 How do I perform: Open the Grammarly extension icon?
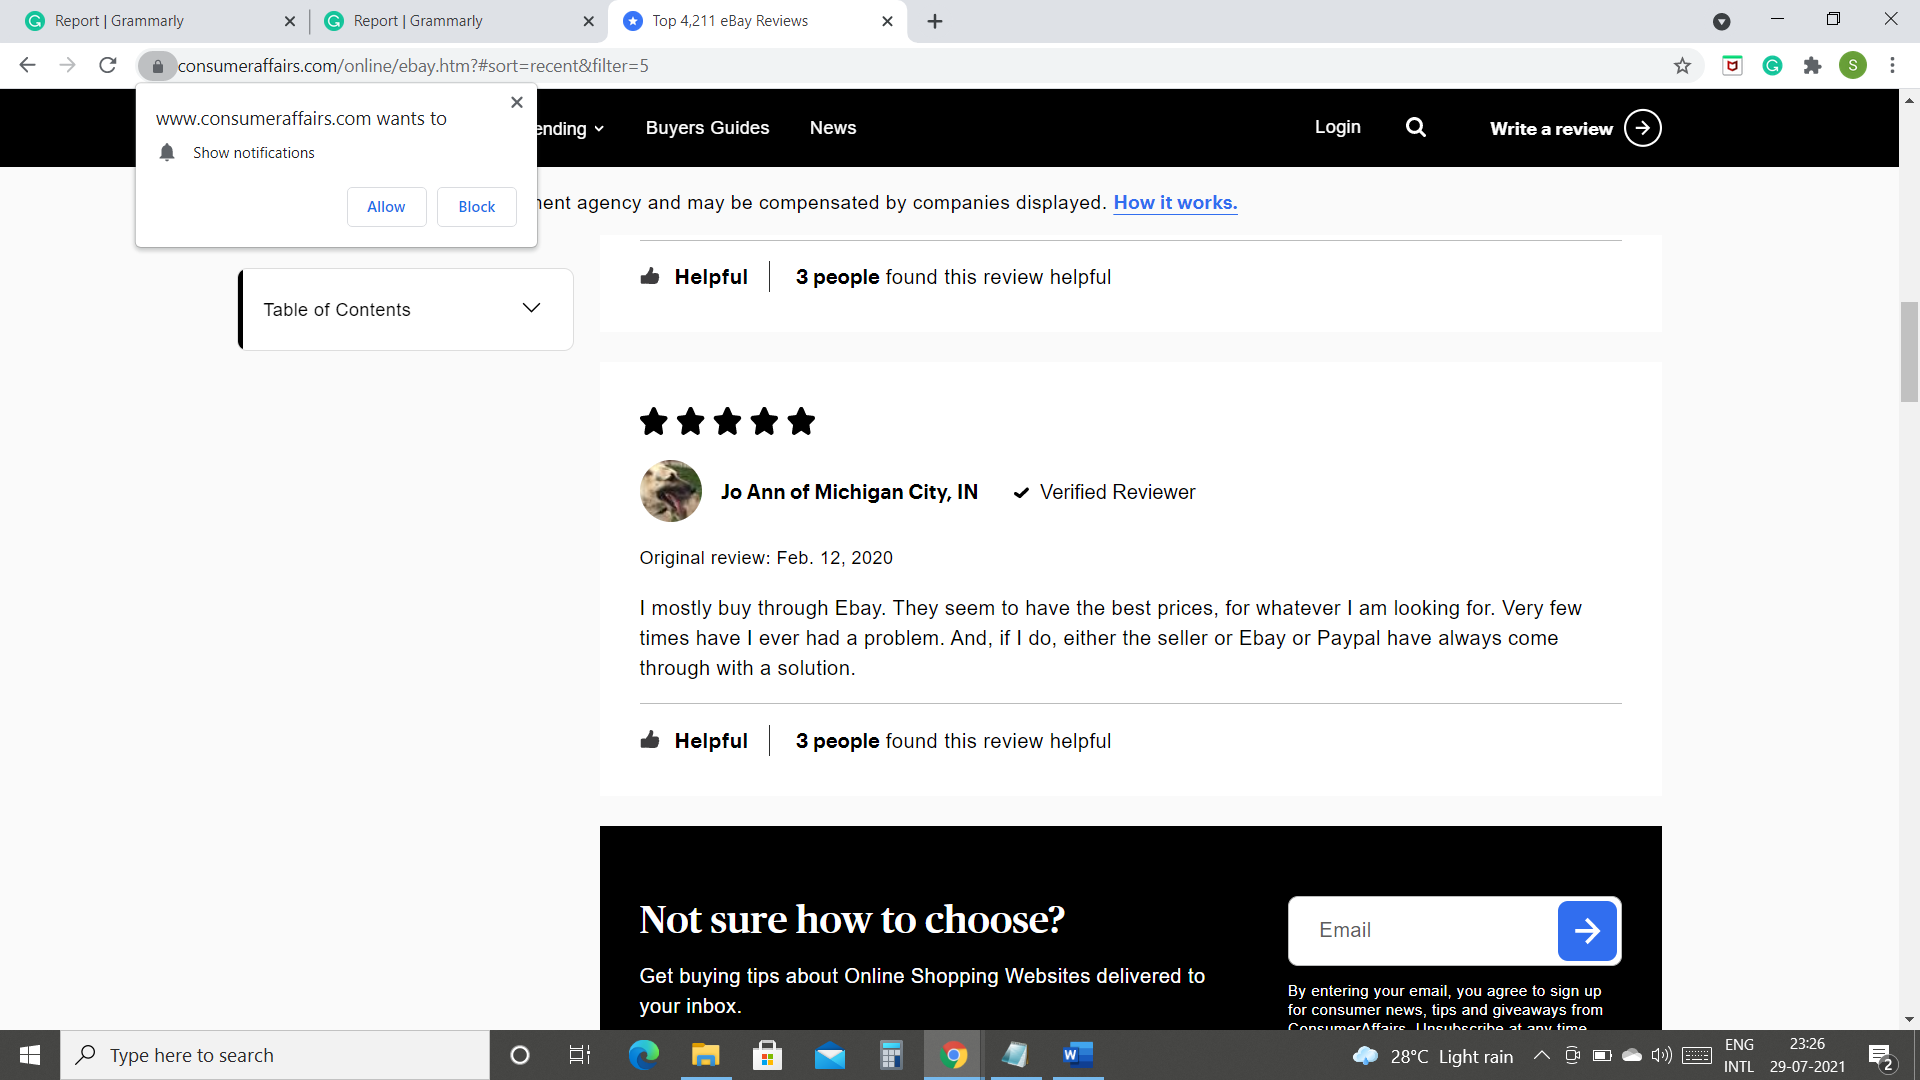[x=1772, y=66]
